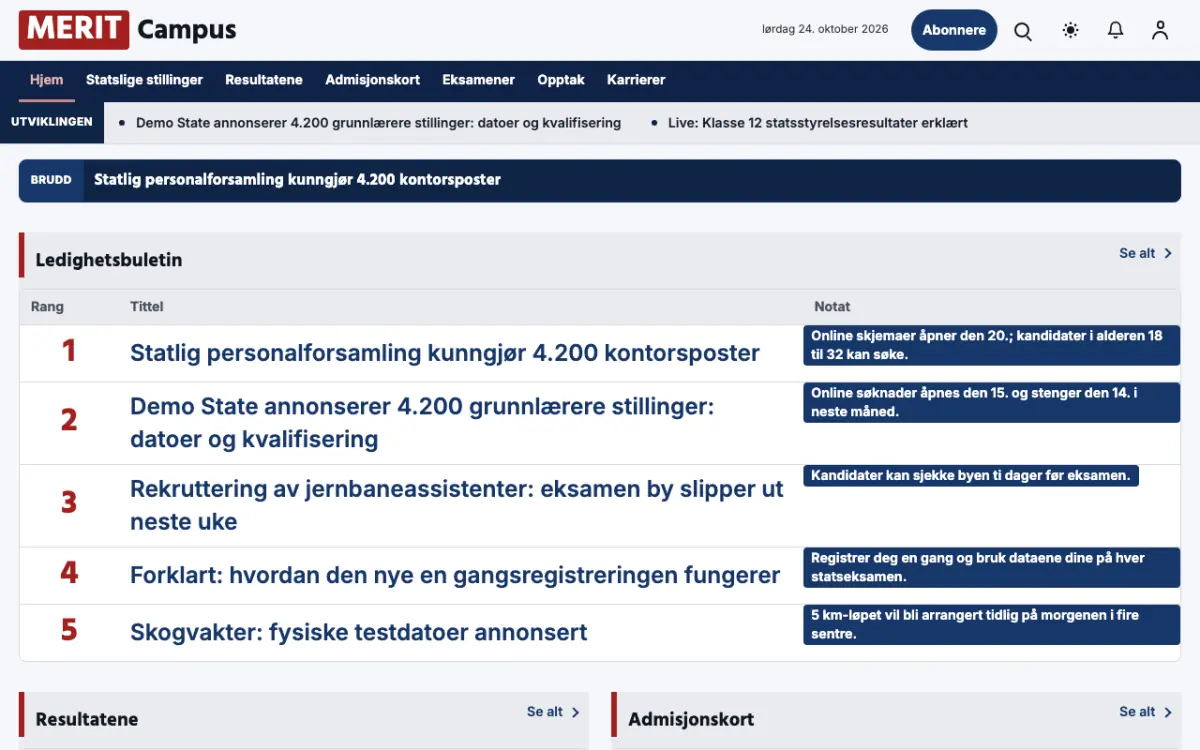
Task: Open the search icon in header
Action: (x=1023, y=31)
